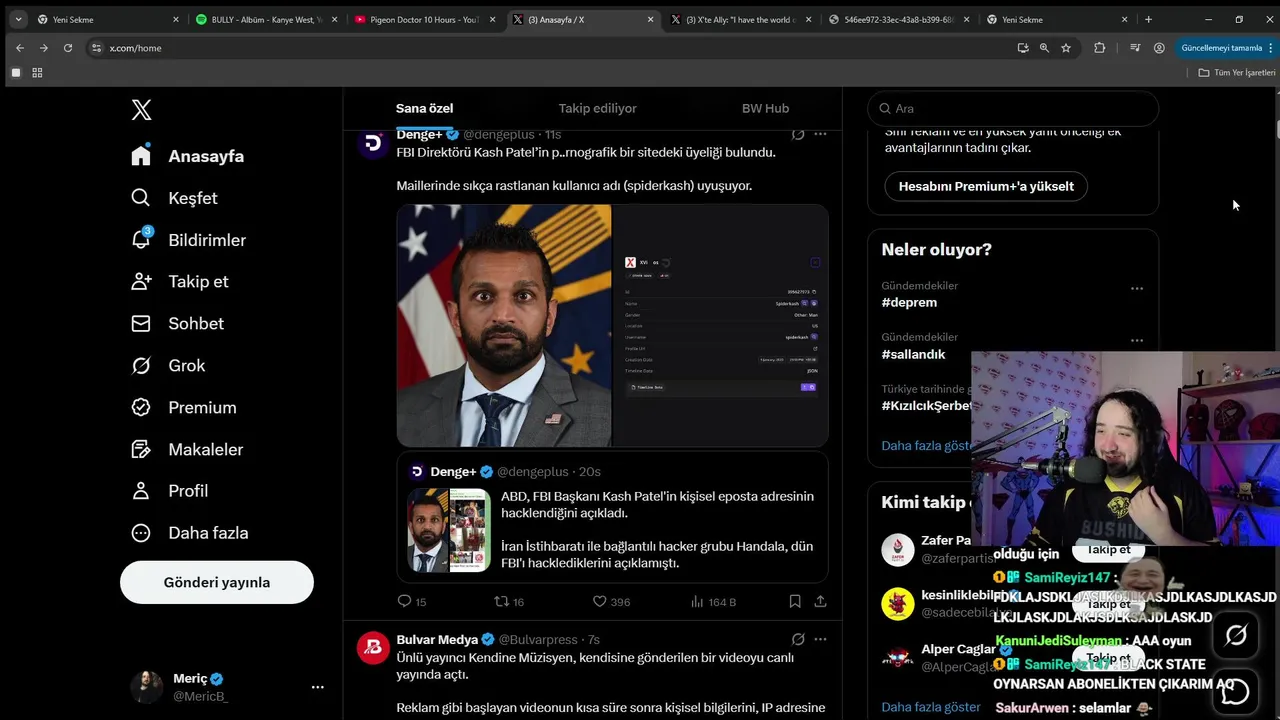Screen dimensions: 1280x720
Task: Open Grok floating button at right
Action: (1236, 635)
